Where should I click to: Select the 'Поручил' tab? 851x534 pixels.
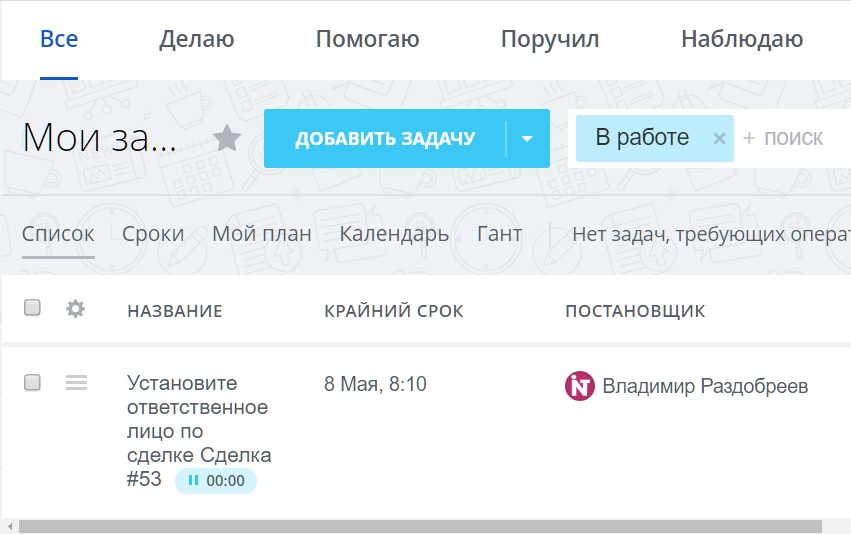click(x=550, y=40)
